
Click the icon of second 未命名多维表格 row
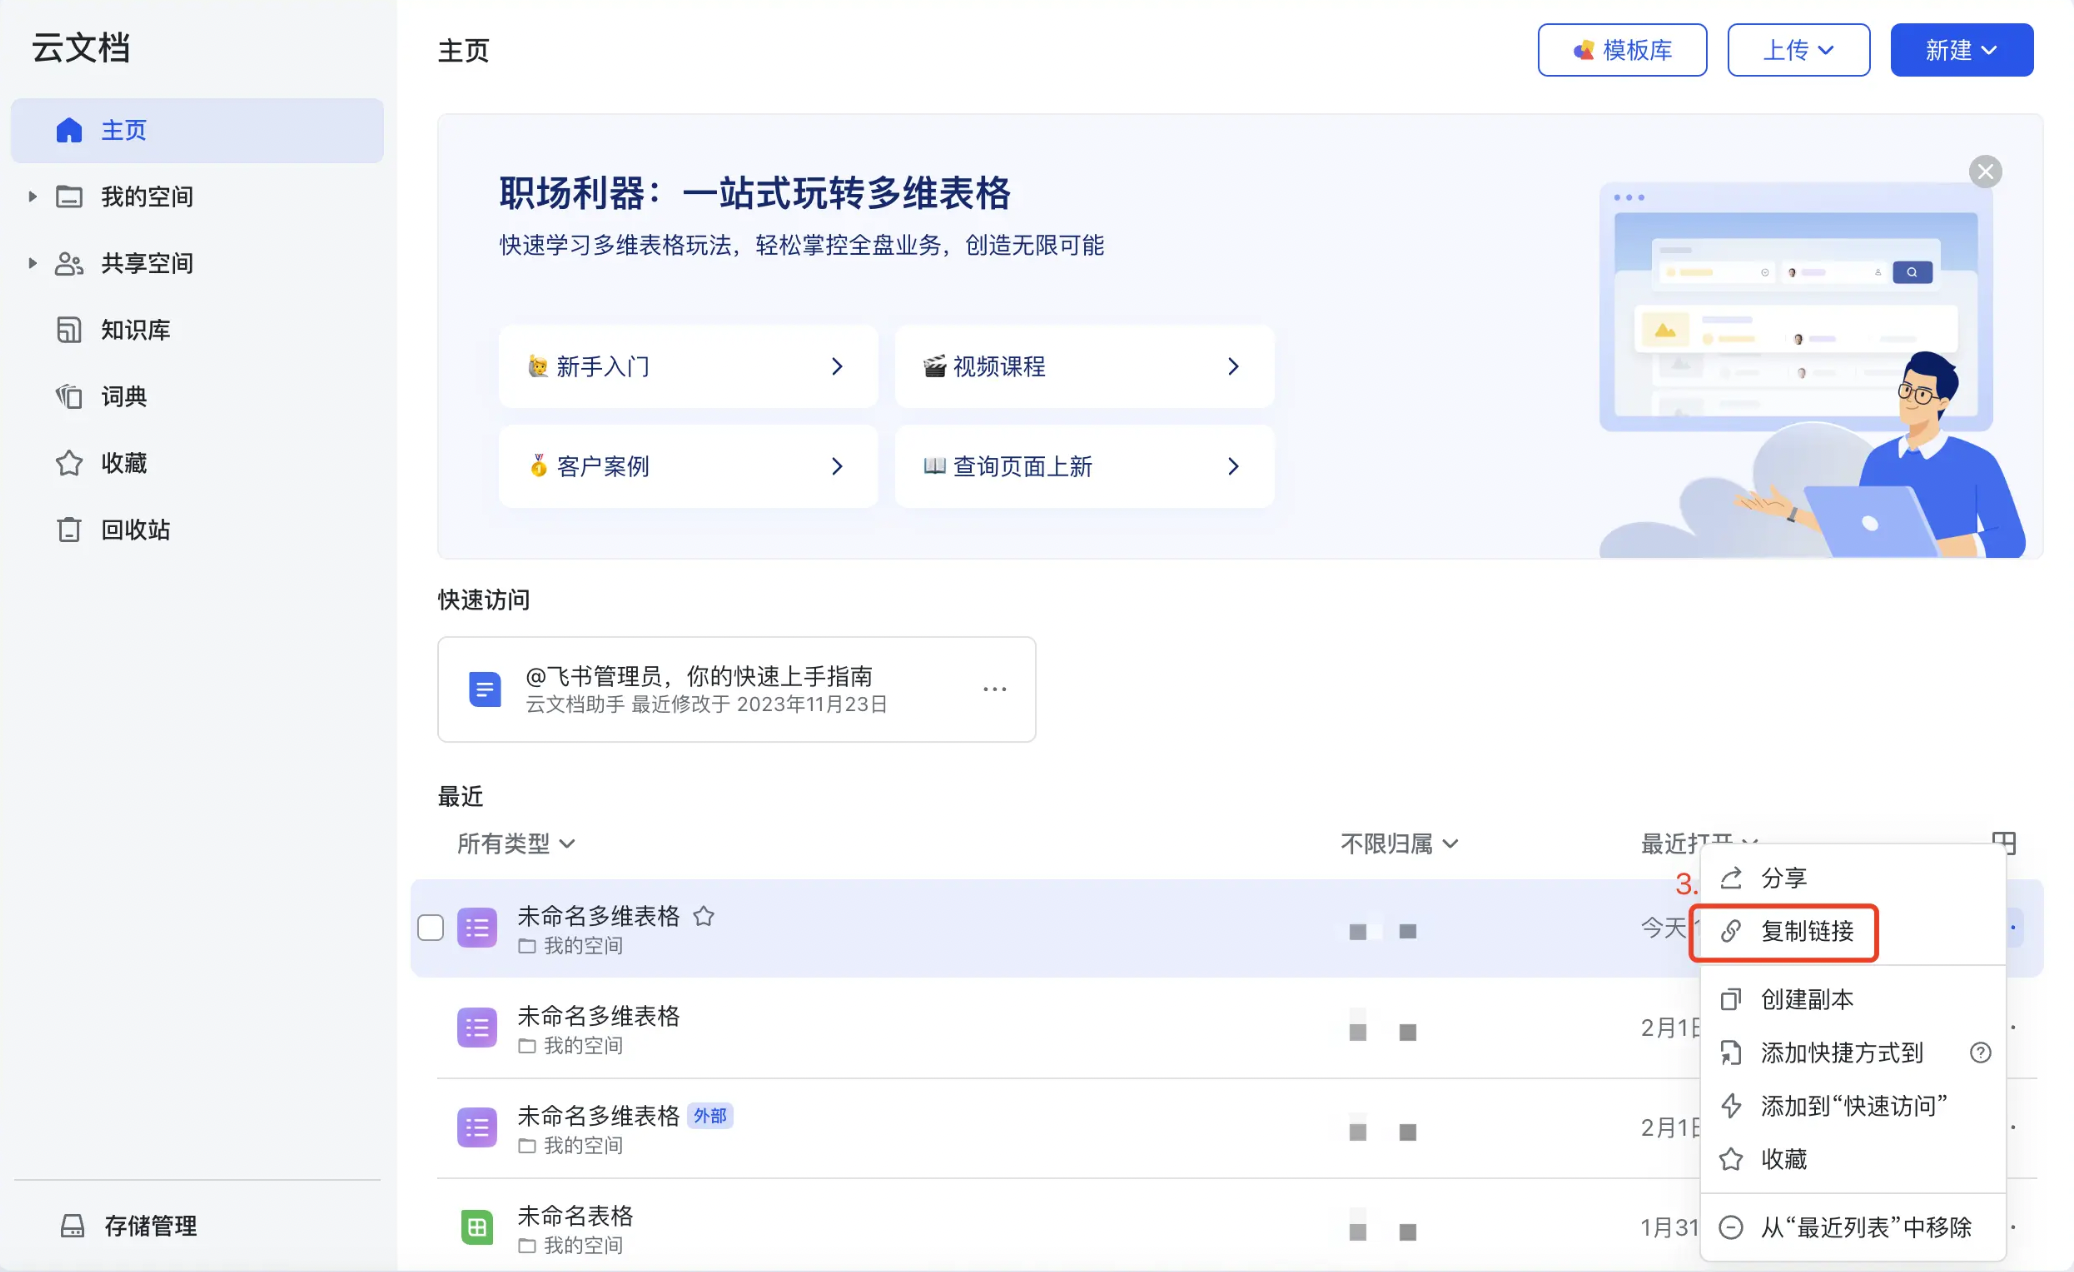tap(477, 1028)
